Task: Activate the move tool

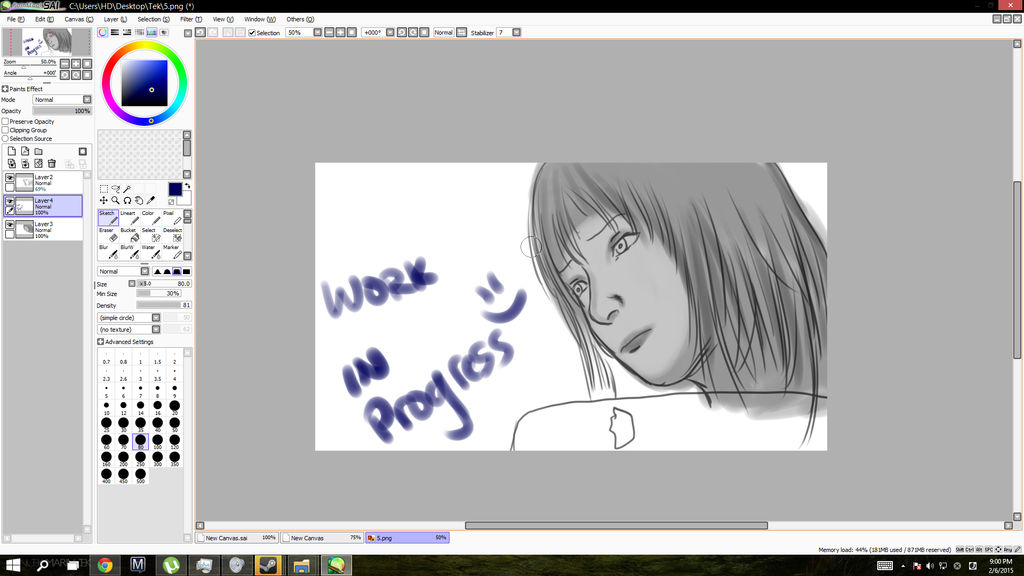Action: click(104, 200)
